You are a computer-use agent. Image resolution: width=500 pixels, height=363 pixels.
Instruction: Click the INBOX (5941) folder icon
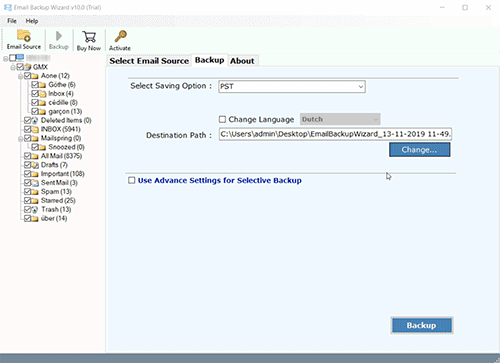click(35, 129)
